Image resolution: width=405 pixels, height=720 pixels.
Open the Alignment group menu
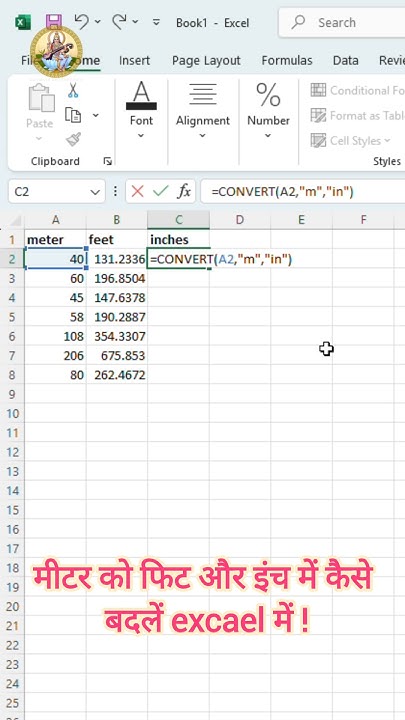click(x=202, y=110)
